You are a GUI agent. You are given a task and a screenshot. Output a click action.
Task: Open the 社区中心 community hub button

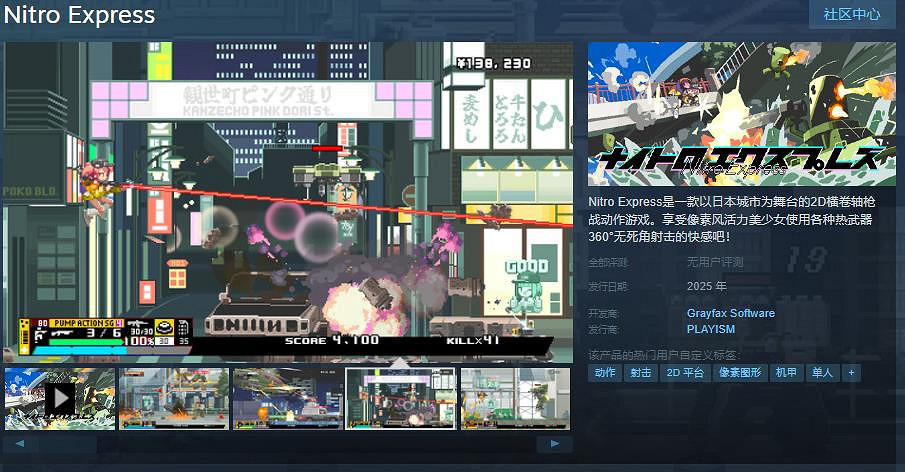pos(852,14)
